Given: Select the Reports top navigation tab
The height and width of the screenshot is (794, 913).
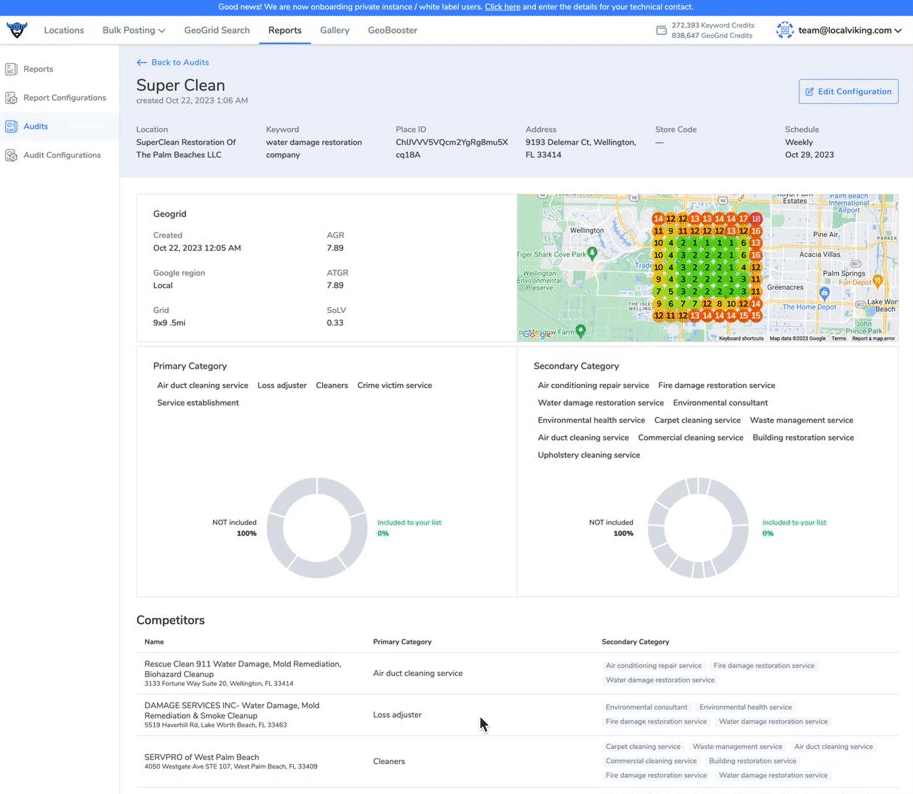Looking at the screenshot, I should pos(285,30).
